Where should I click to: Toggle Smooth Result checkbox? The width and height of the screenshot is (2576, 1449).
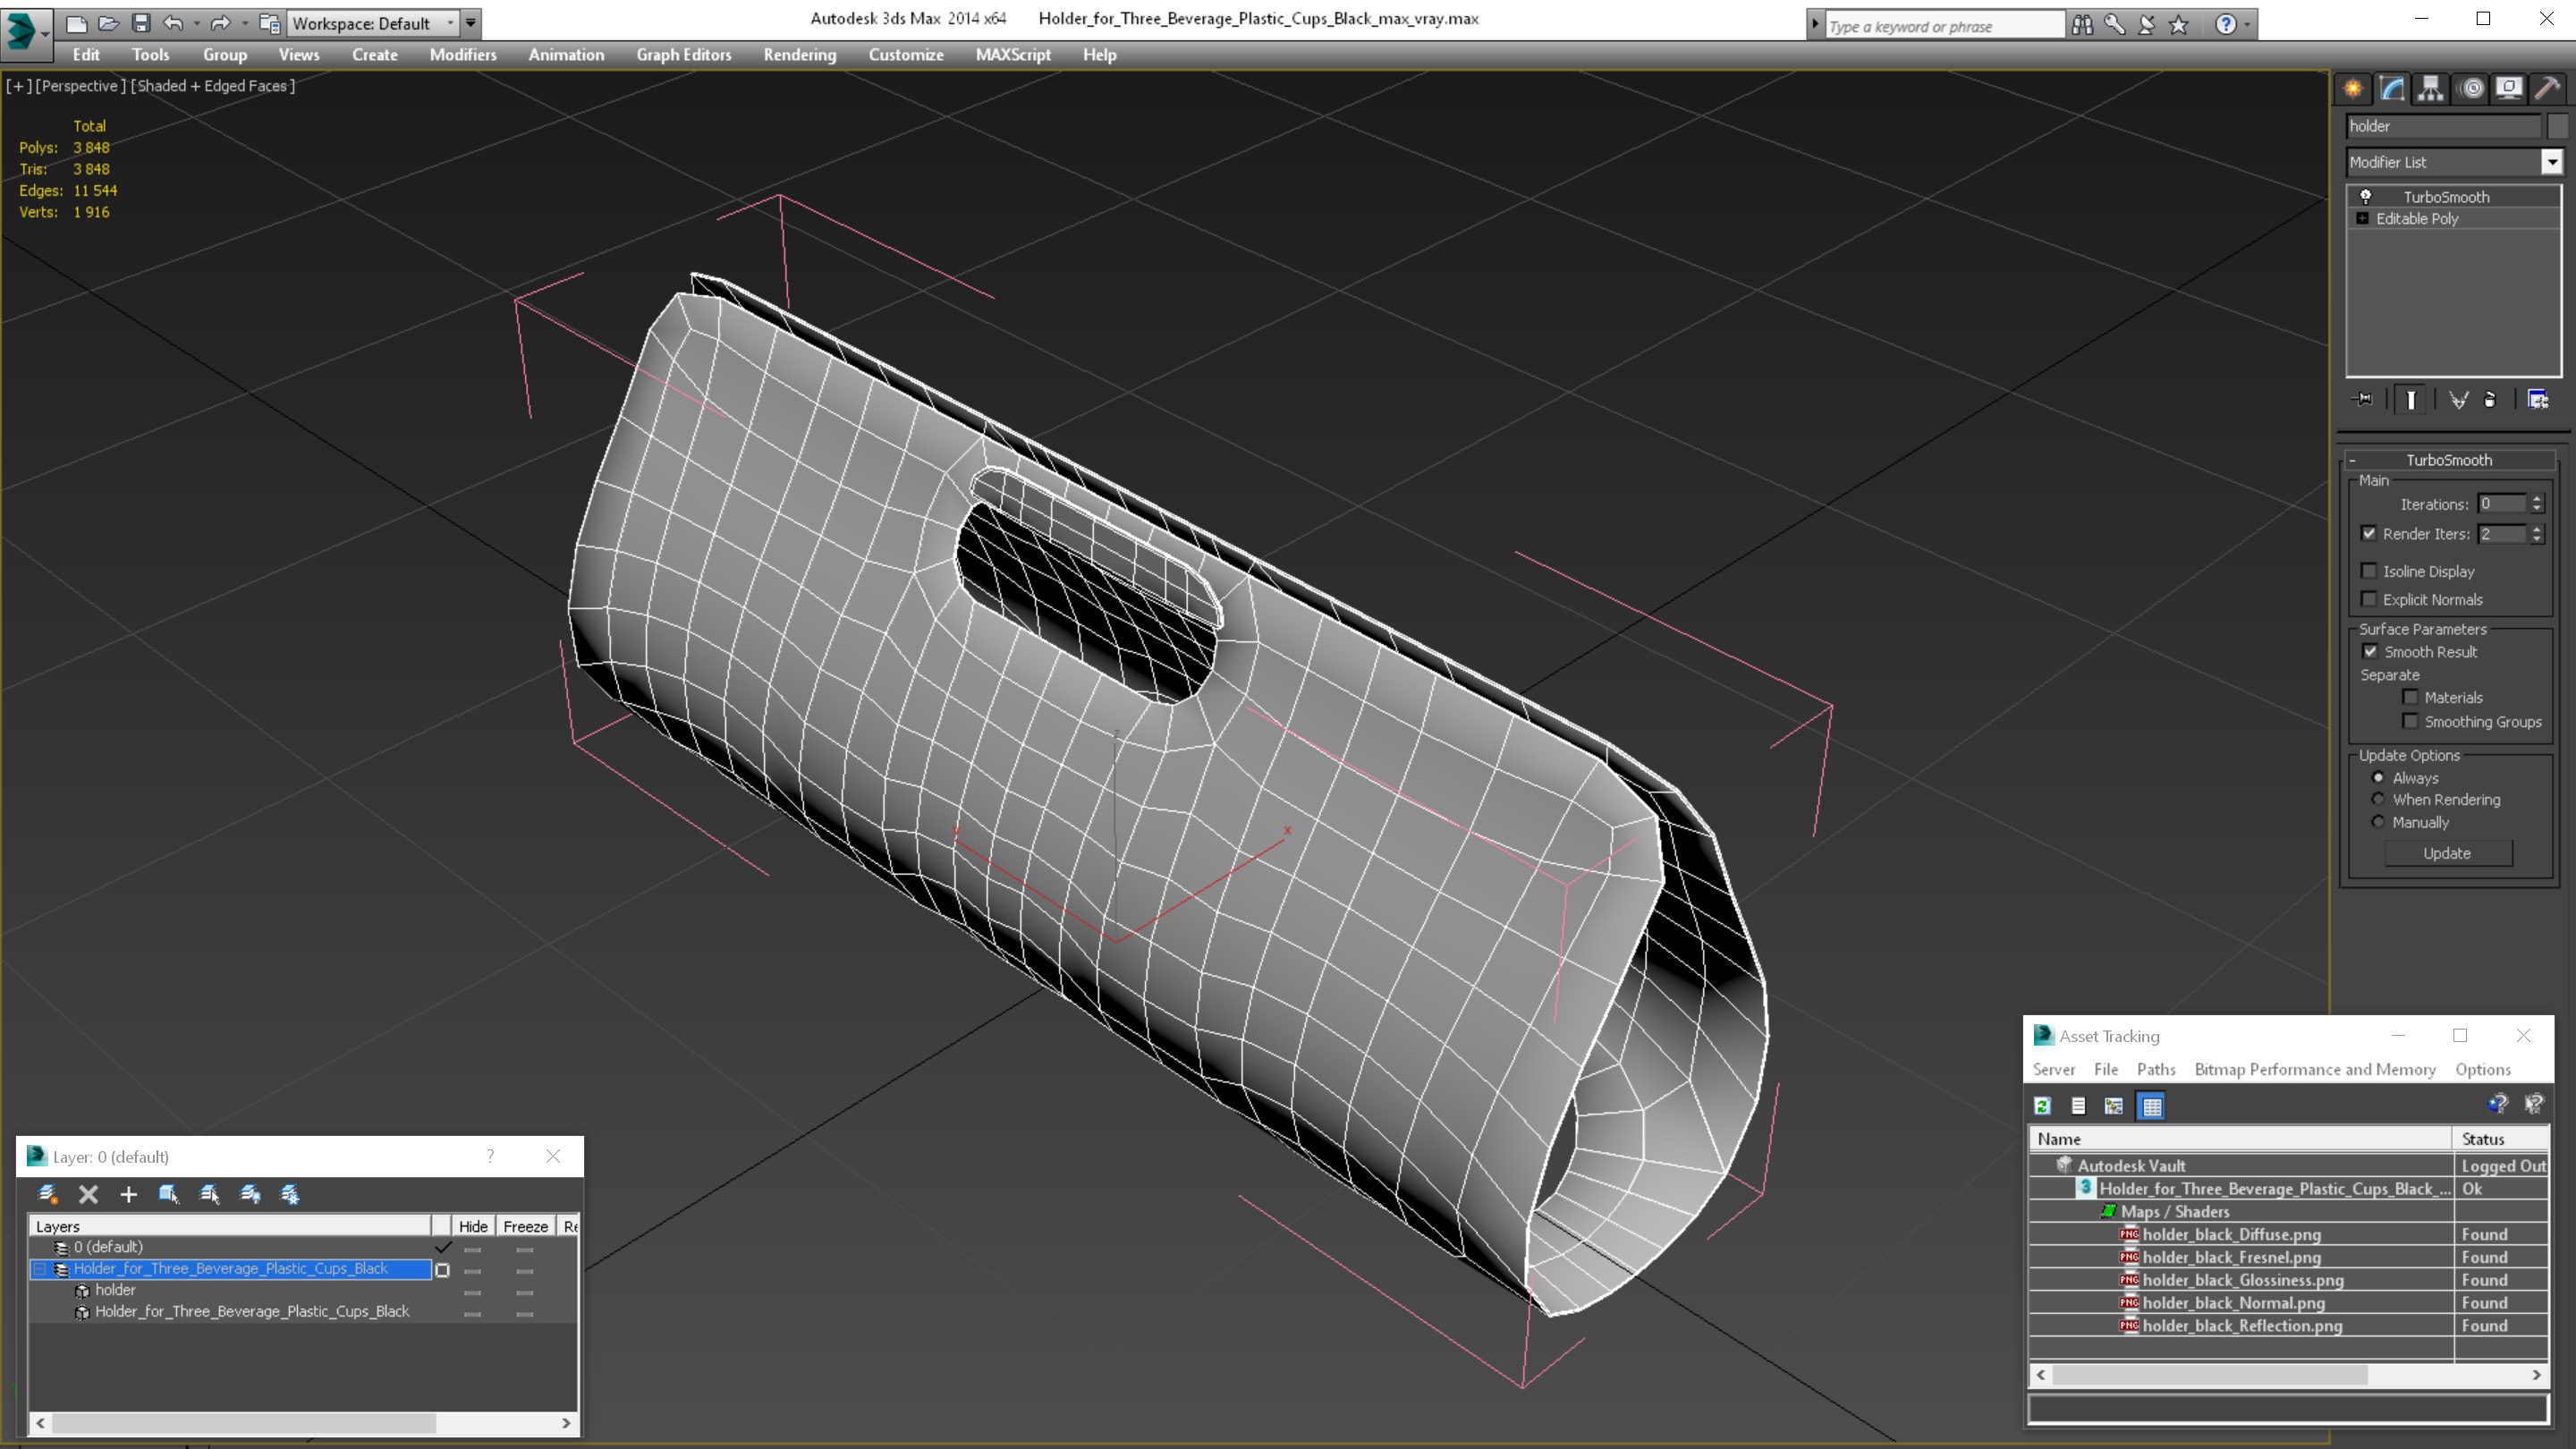[2370, 652]
